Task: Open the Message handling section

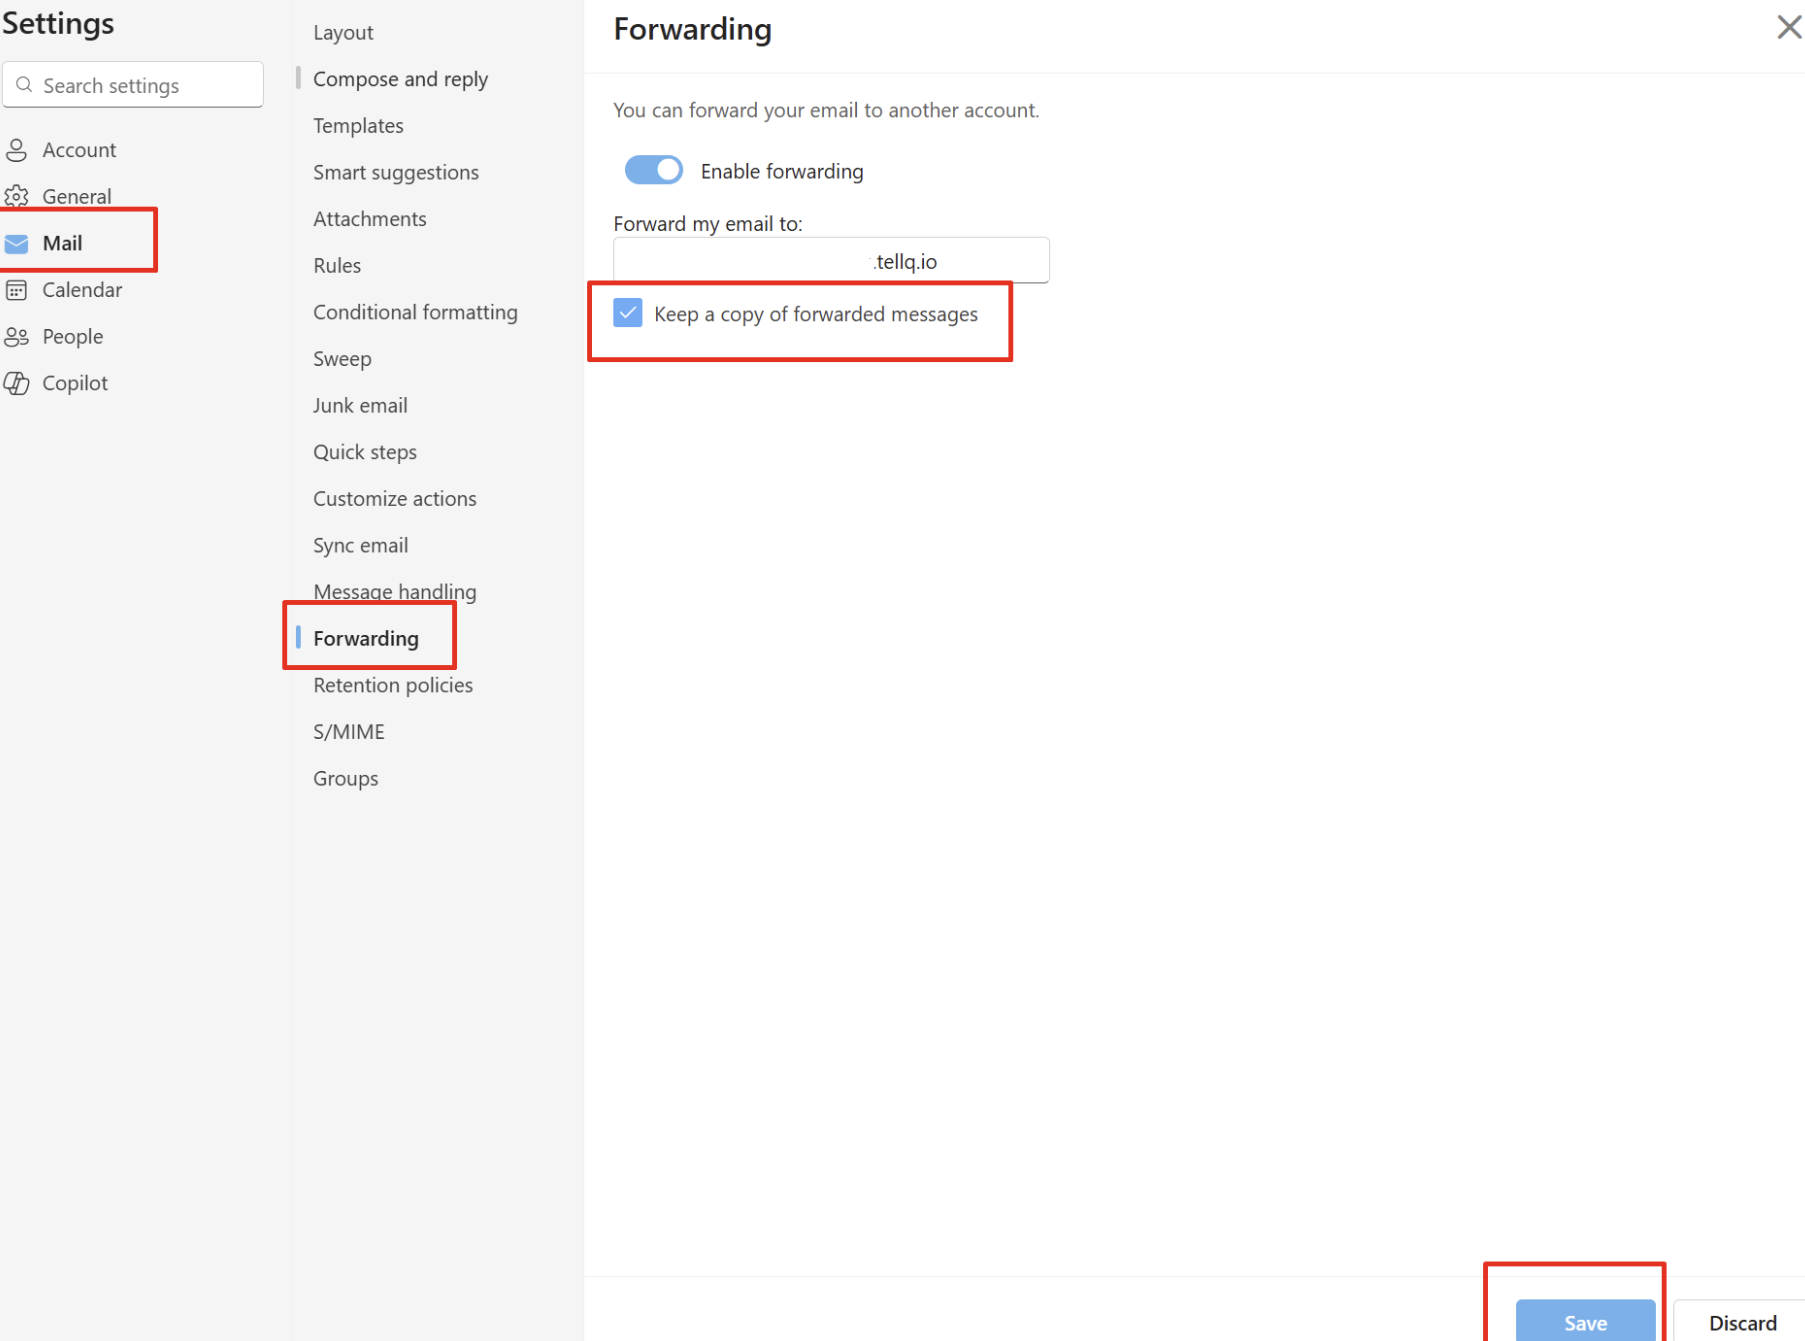Action: click(394, 591)
